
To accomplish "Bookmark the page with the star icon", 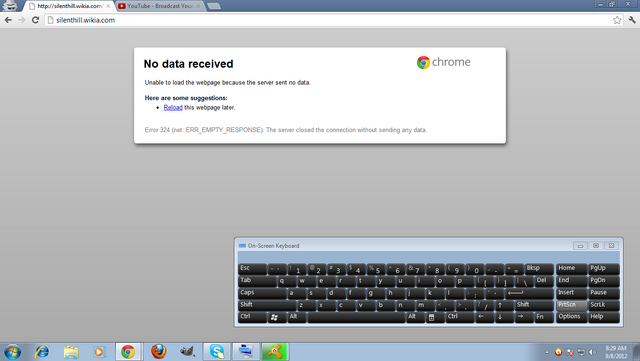I will [617, 20].
